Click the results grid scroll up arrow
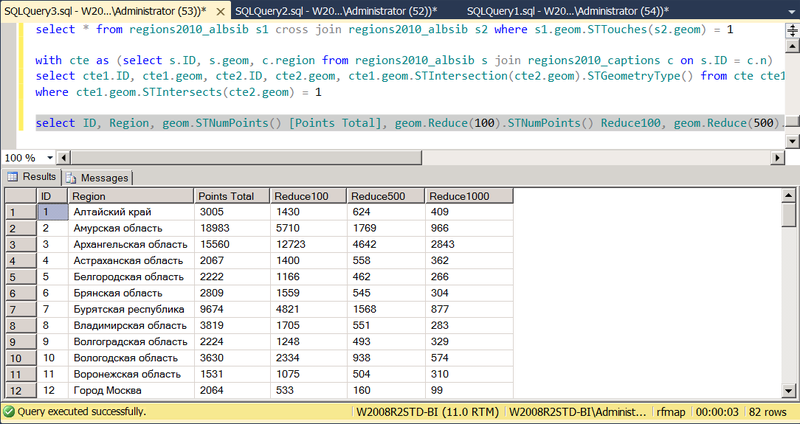 point(789,196)
